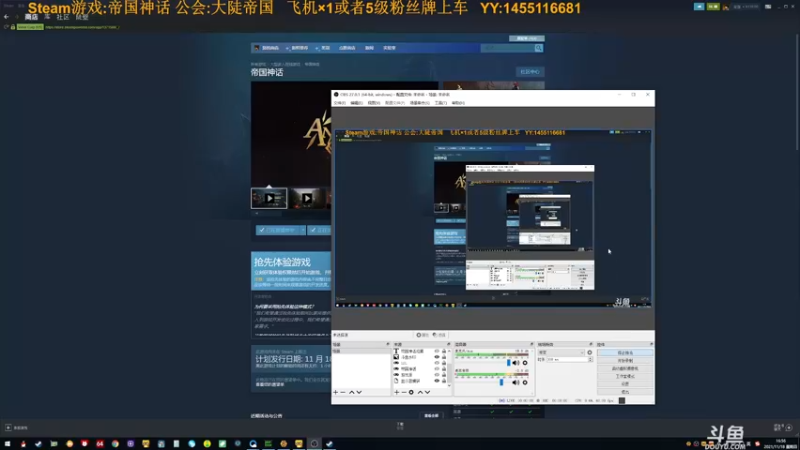Screen dimensions: 800x450
Task: Add a new source with the plus icon
Action: click(x=396, y=392)
